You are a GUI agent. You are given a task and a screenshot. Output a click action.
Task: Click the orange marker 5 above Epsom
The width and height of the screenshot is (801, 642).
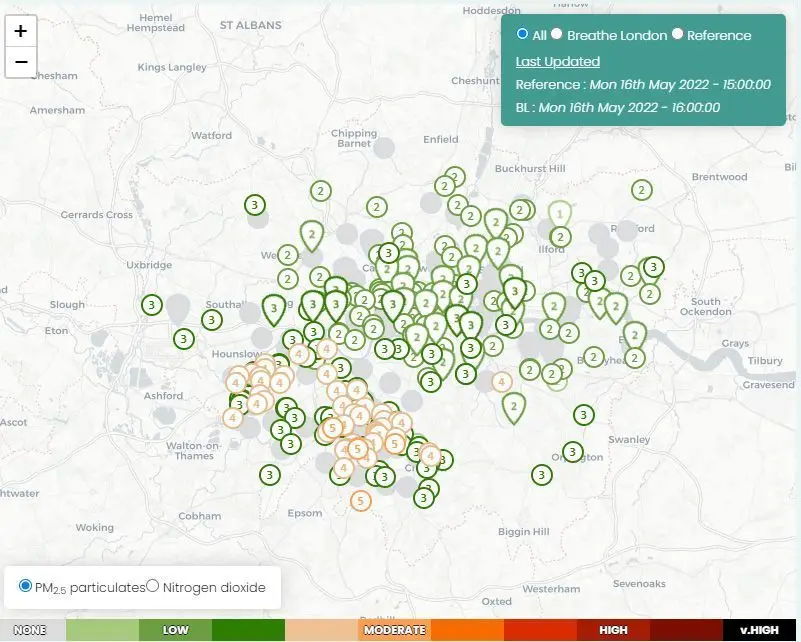tap(361, 501)
